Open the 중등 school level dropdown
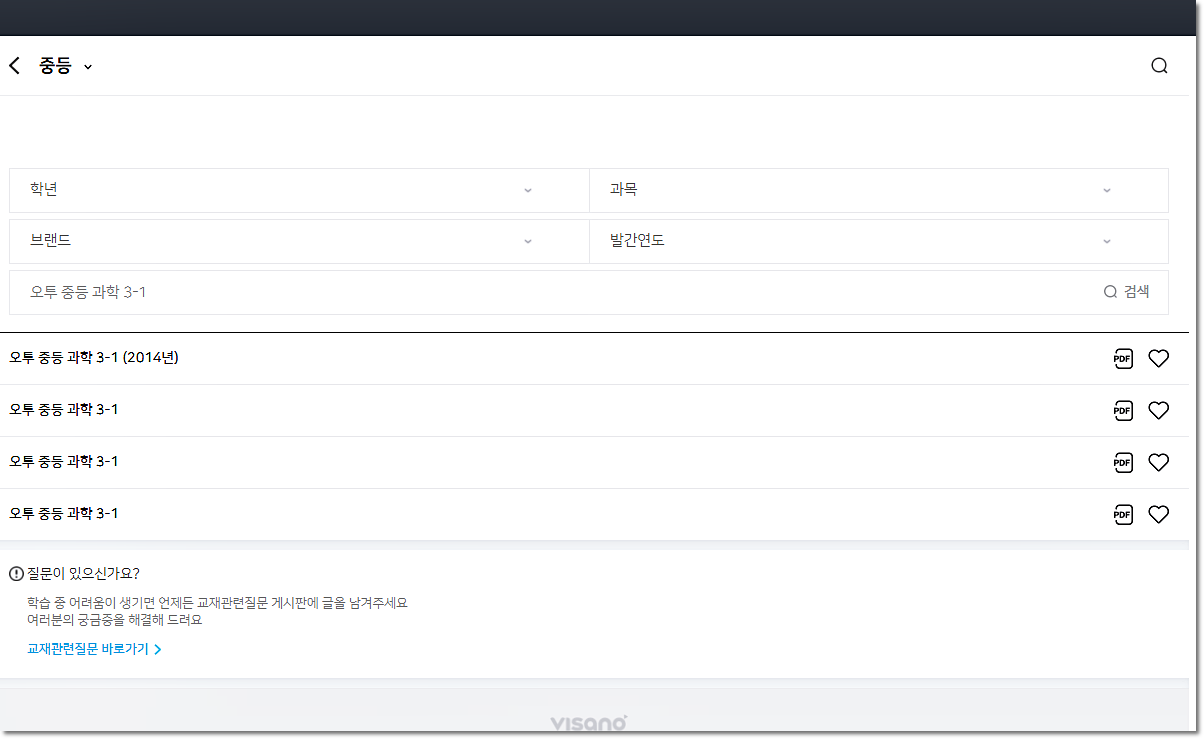This screenshot has width=1204, height=739. pyautogui.click(x=66, y=66)
